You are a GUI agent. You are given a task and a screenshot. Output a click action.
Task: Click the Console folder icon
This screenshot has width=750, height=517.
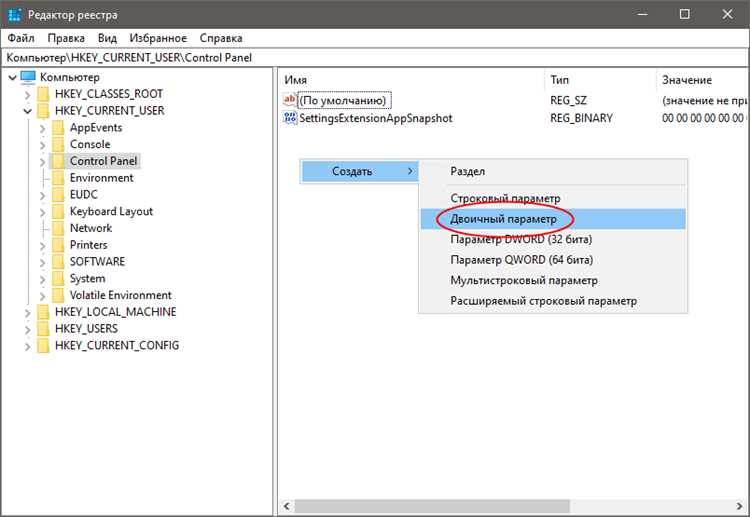coord(58,144)
